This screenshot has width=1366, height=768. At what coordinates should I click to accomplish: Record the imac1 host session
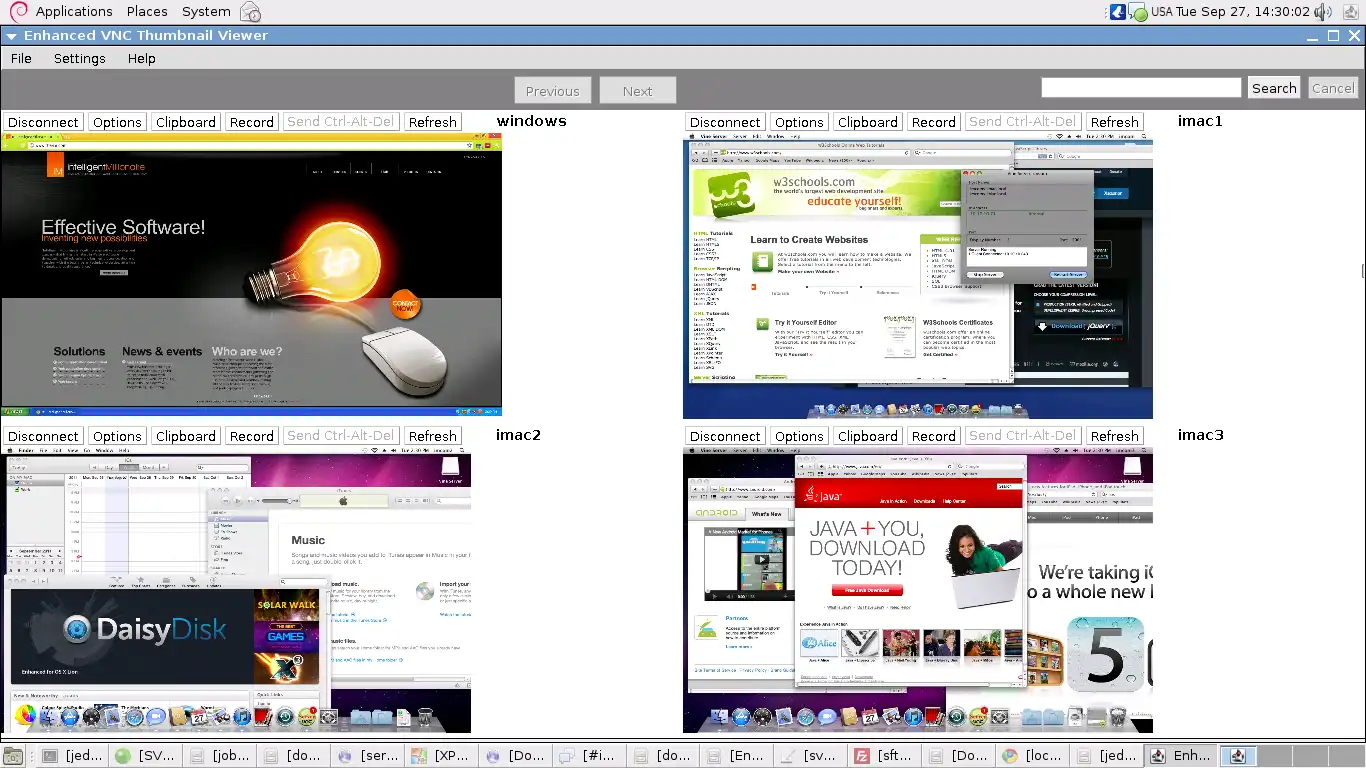(934, 122)
